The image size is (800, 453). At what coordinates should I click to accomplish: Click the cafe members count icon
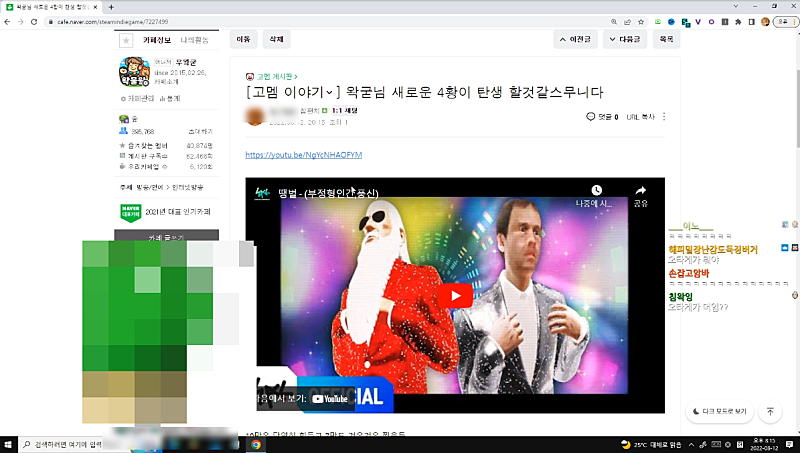123,131
